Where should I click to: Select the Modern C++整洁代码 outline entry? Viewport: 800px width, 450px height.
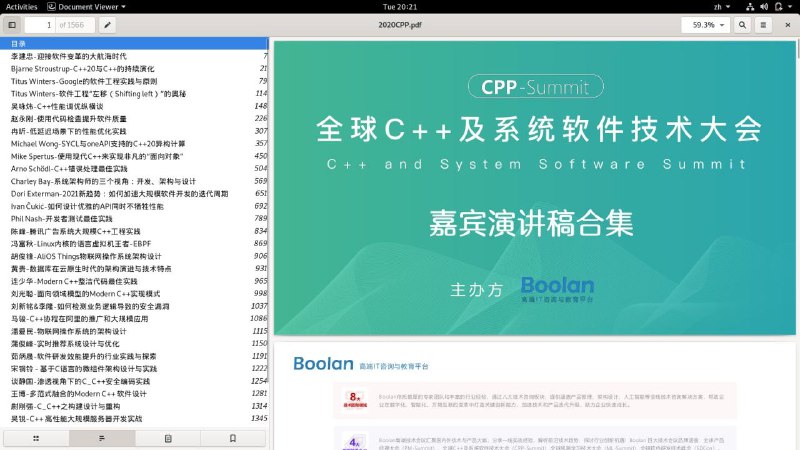point(134,281)
